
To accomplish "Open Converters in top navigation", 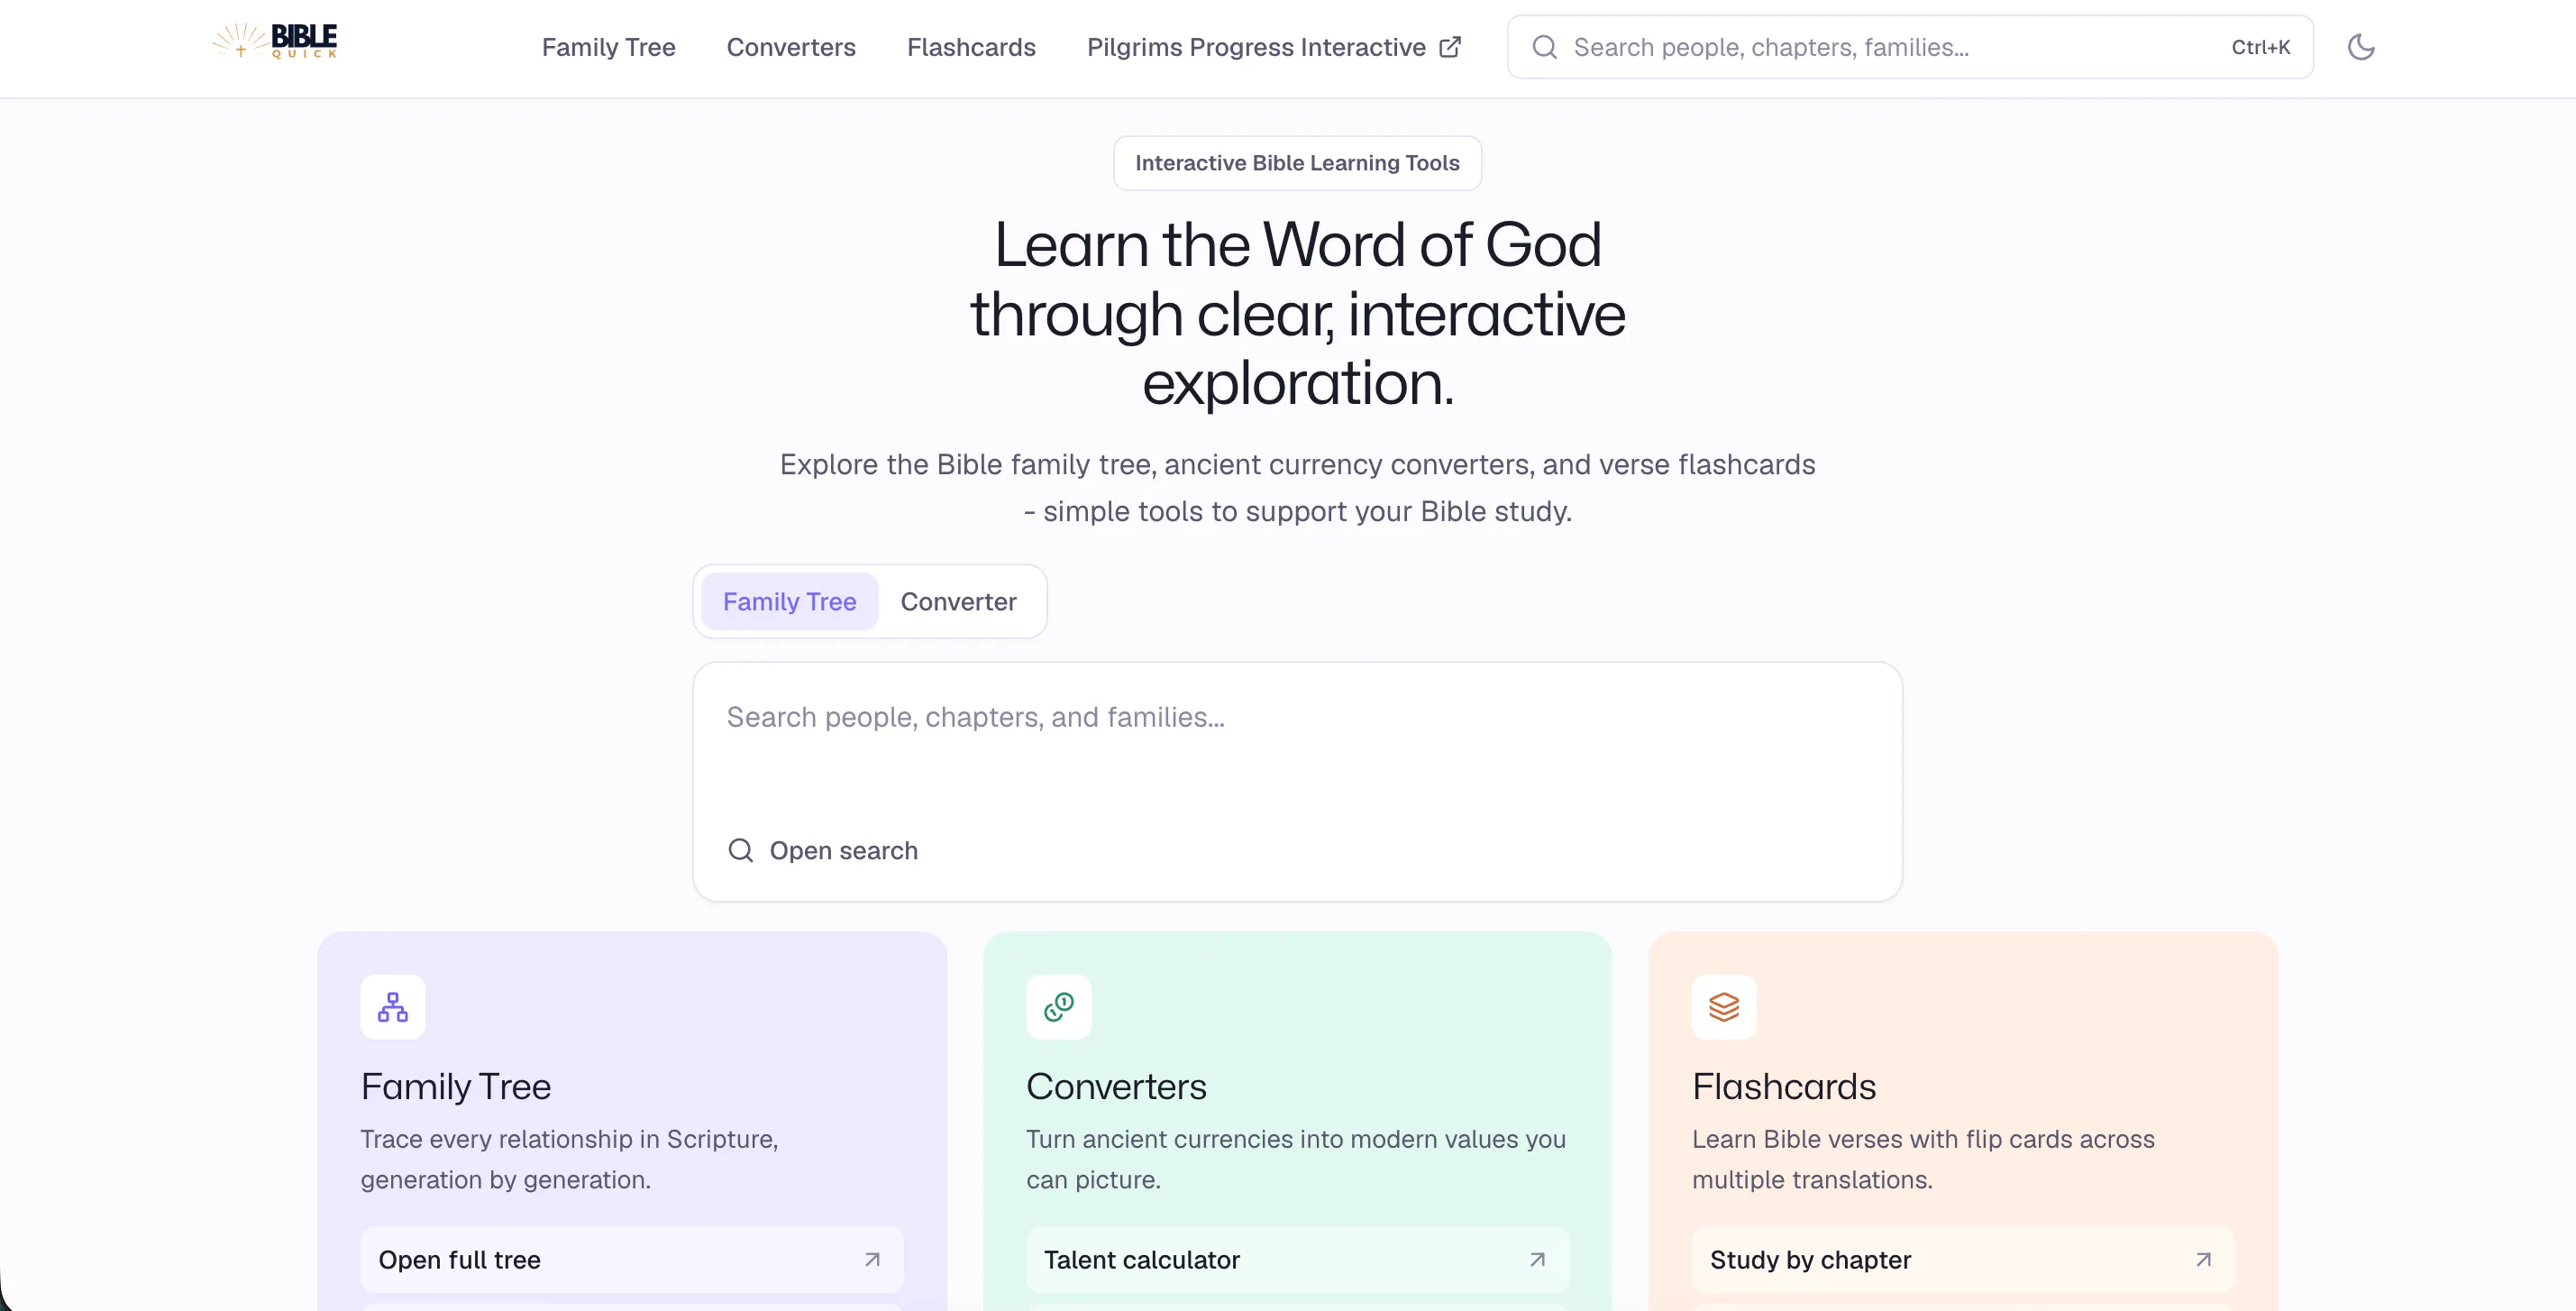I will pos(791,47).
